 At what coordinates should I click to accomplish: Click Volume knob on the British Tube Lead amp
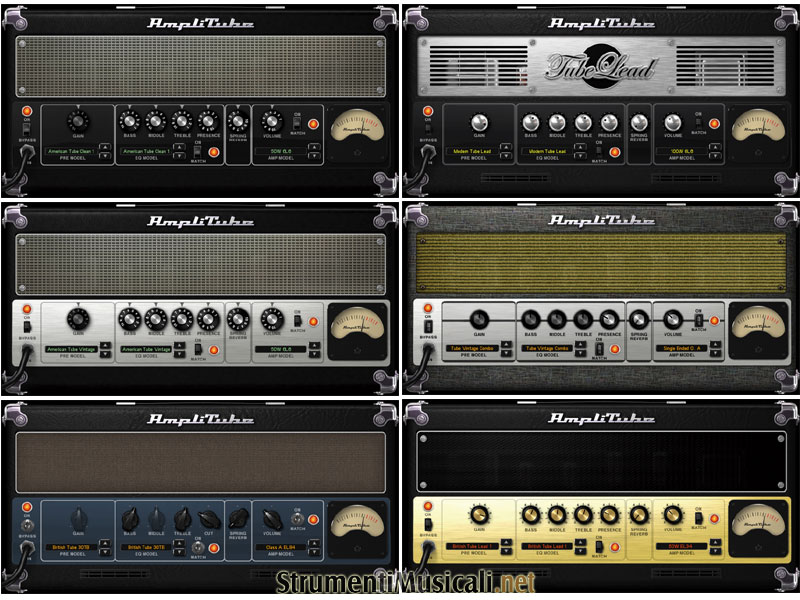point(673,514)
